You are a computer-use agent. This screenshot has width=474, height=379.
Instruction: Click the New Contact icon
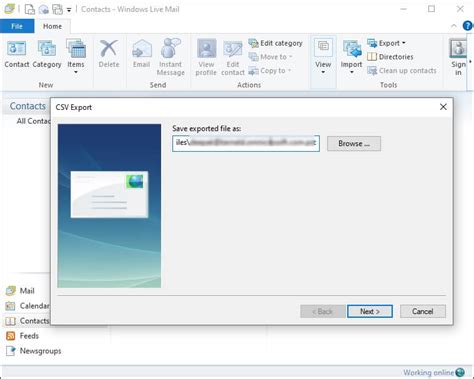[17, 55]
